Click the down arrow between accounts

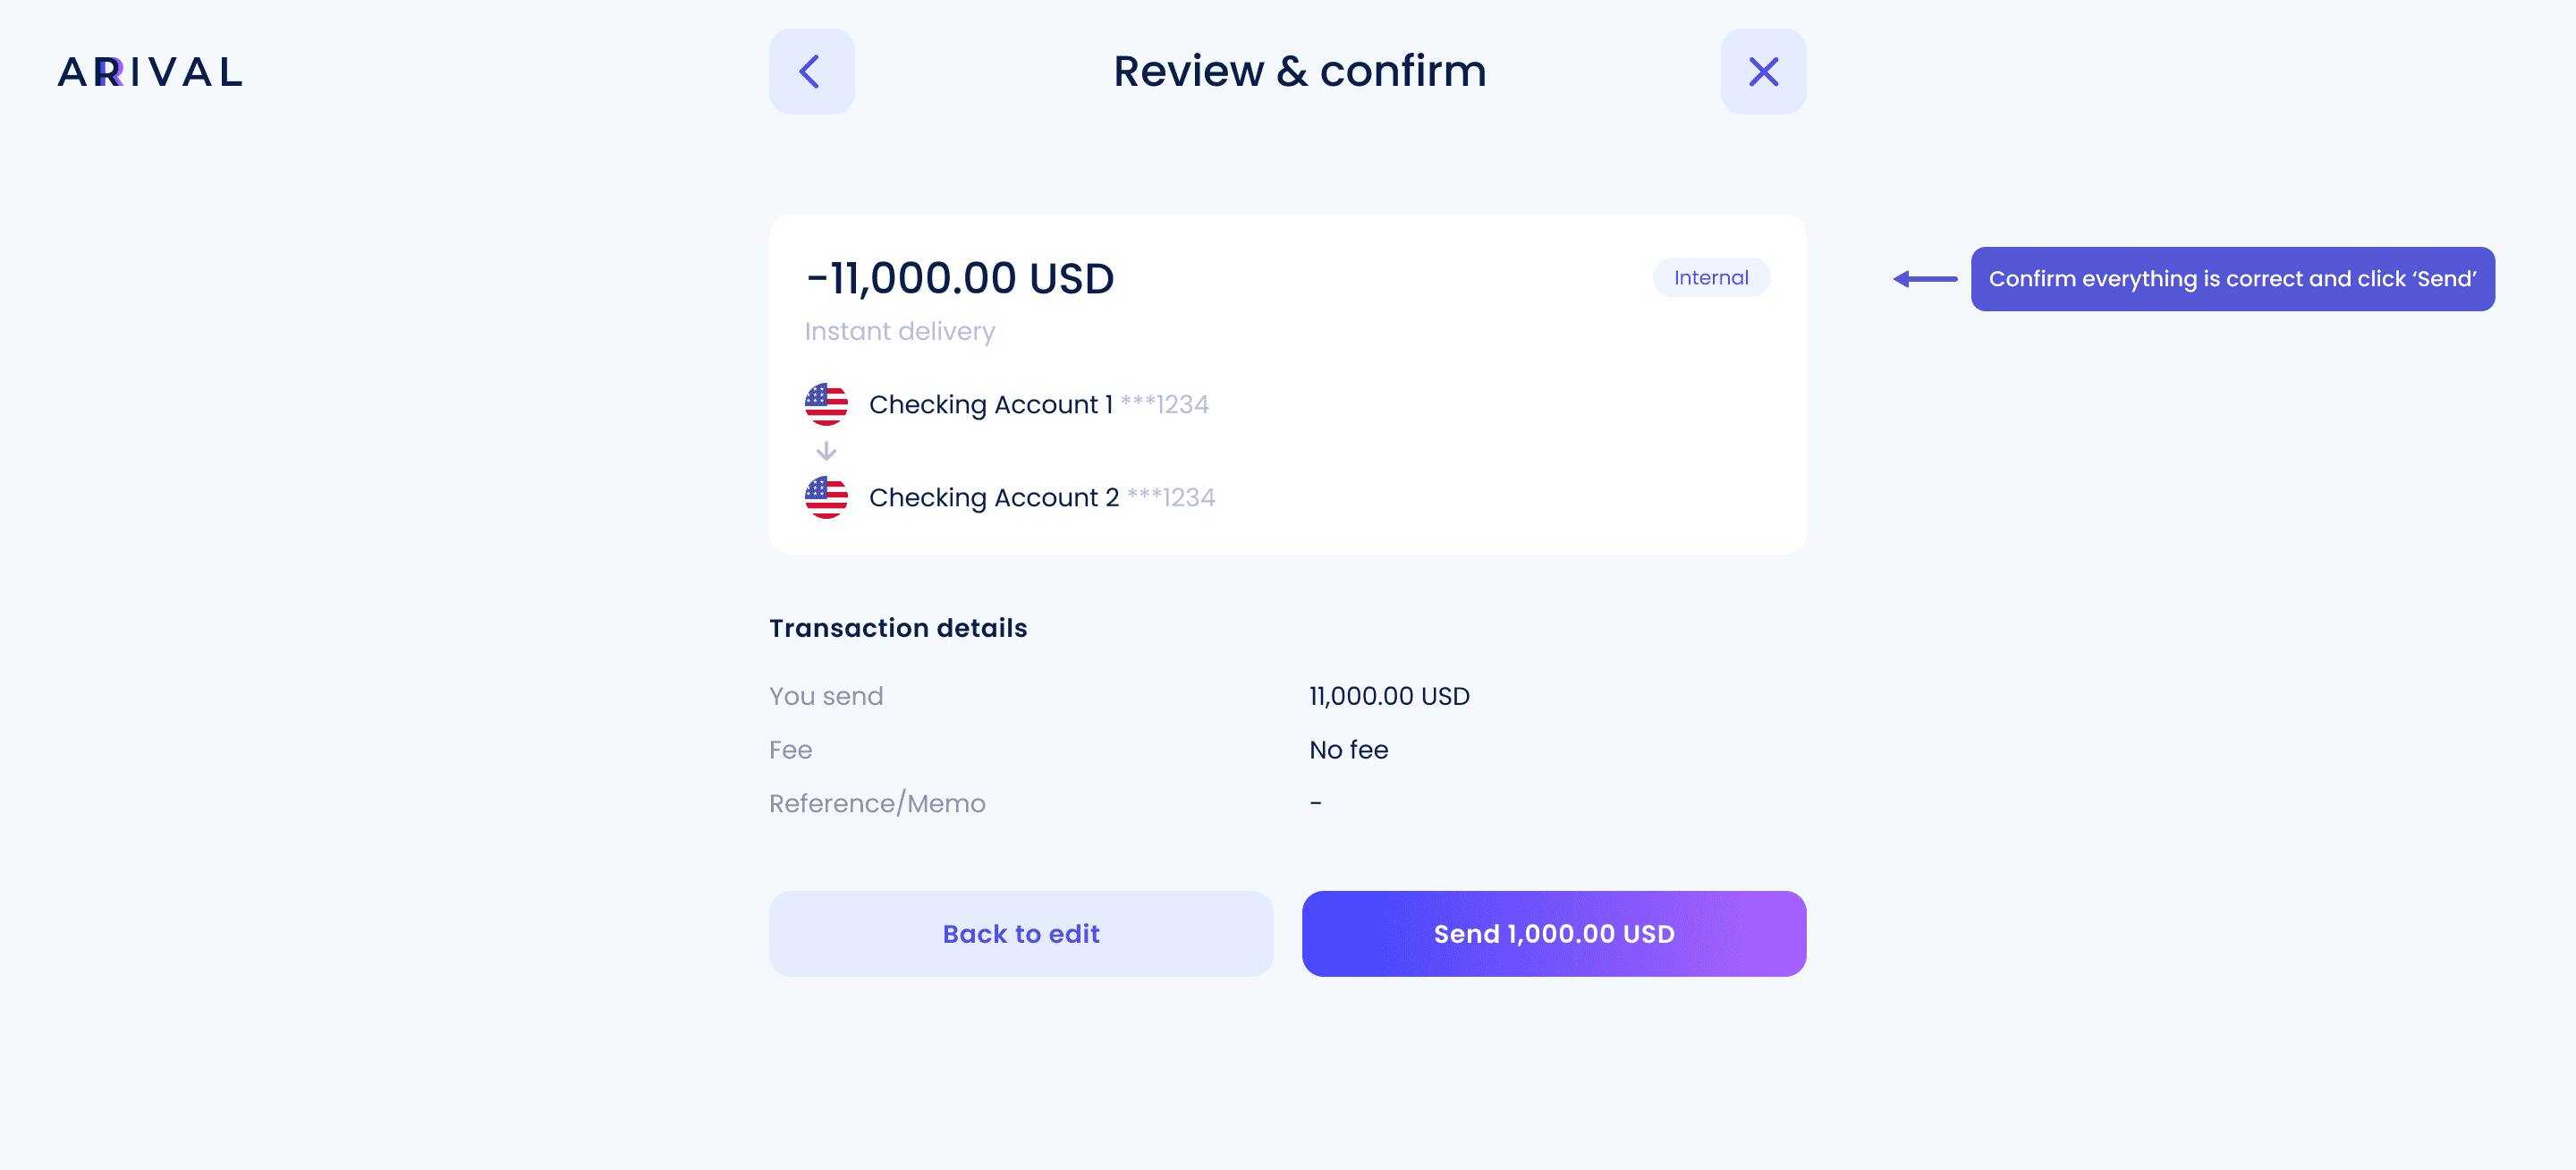click(826, 451)
